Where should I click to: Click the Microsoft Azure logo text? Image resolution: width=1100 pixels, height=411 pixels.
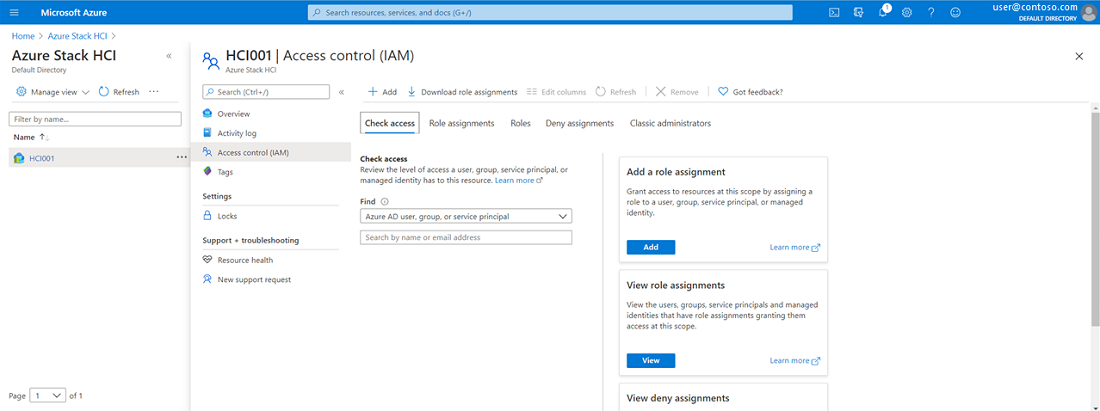tap(74, 13)
